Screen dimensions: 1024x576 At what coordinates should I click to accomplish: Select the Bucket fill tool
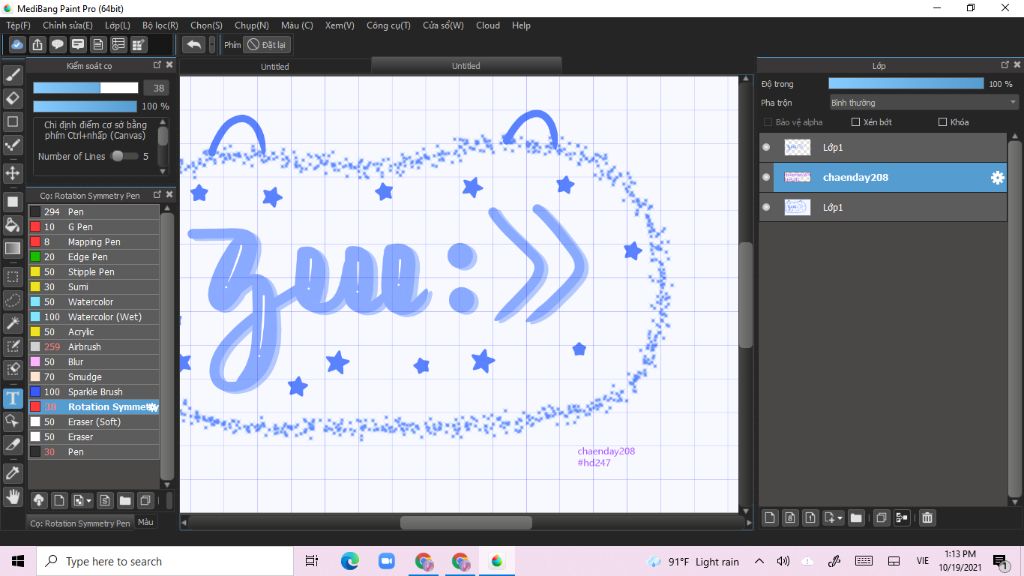[12, 225]
